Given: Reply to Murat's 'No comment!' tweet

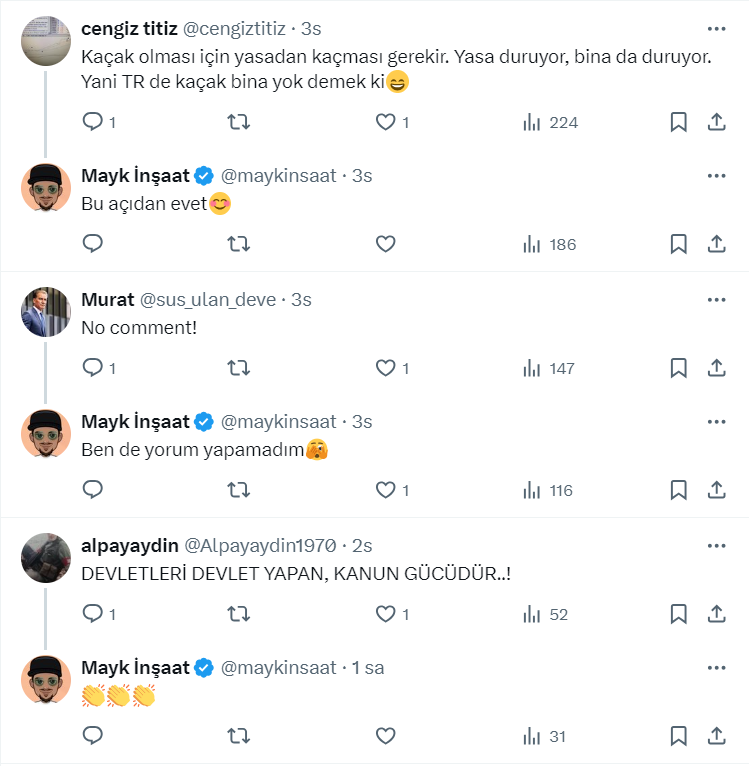Looking at the screenshot, I should click(93, 368).
